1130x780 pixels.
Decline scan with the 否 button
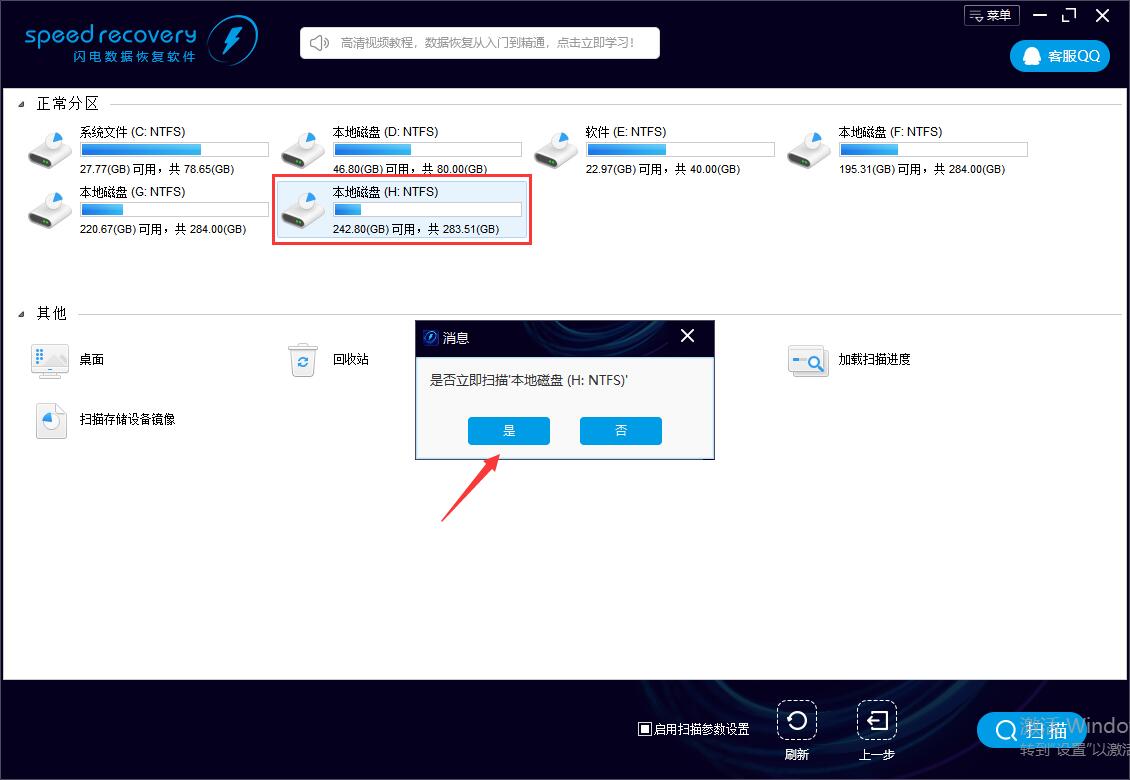(x=620, y=430)
